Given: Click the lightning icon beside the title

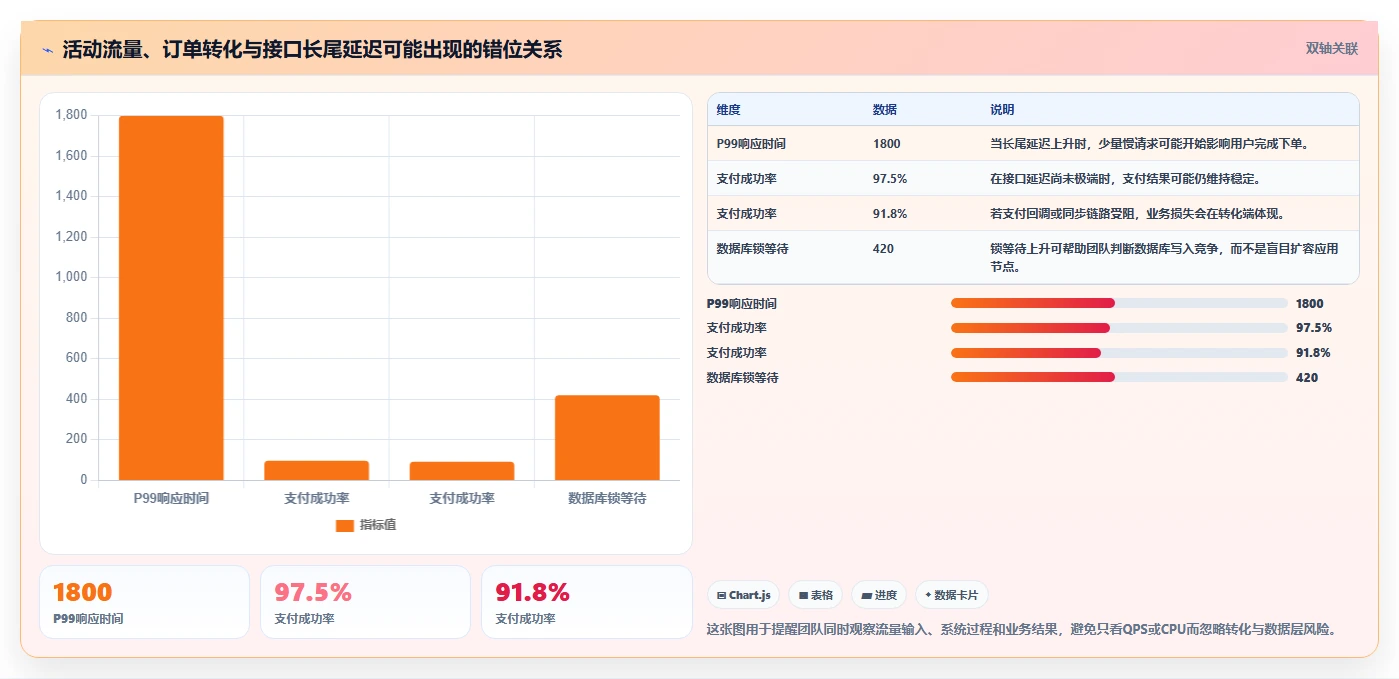Looking at the screenshot, I should click(47, 49).
